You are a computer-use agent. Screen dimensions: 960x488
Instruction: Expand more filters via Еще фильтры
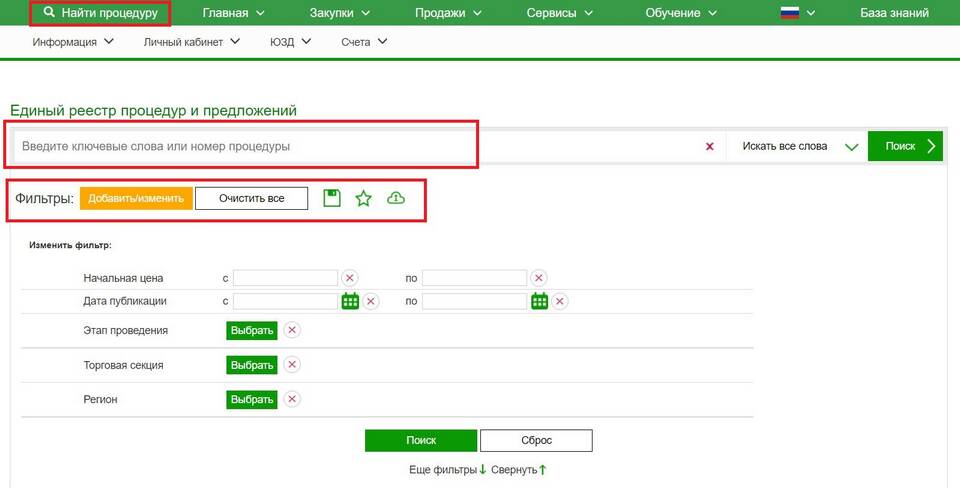click(448, 469)
